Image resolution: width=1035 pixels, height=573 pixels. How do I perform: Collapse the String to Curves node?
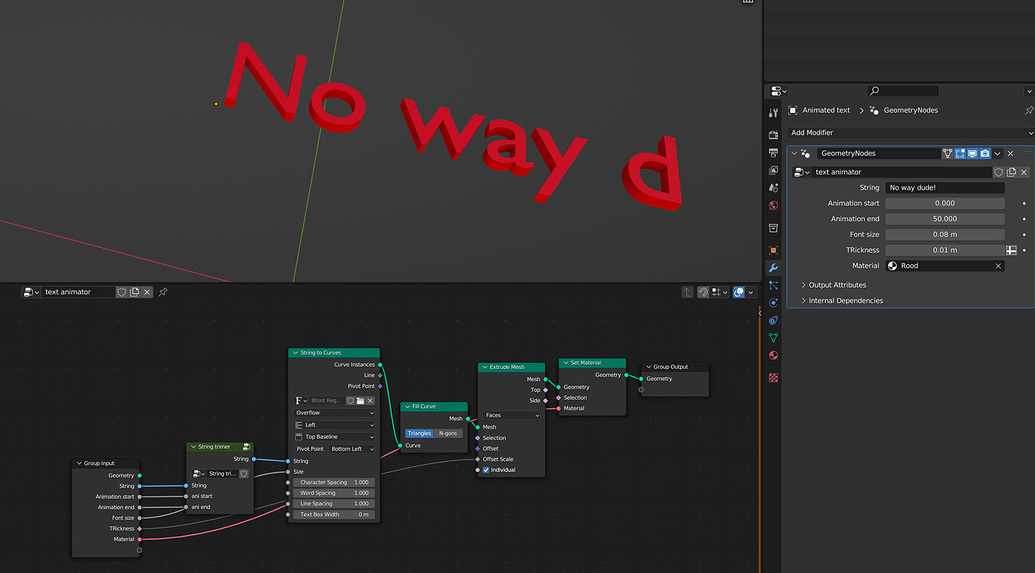coord(295,353)
